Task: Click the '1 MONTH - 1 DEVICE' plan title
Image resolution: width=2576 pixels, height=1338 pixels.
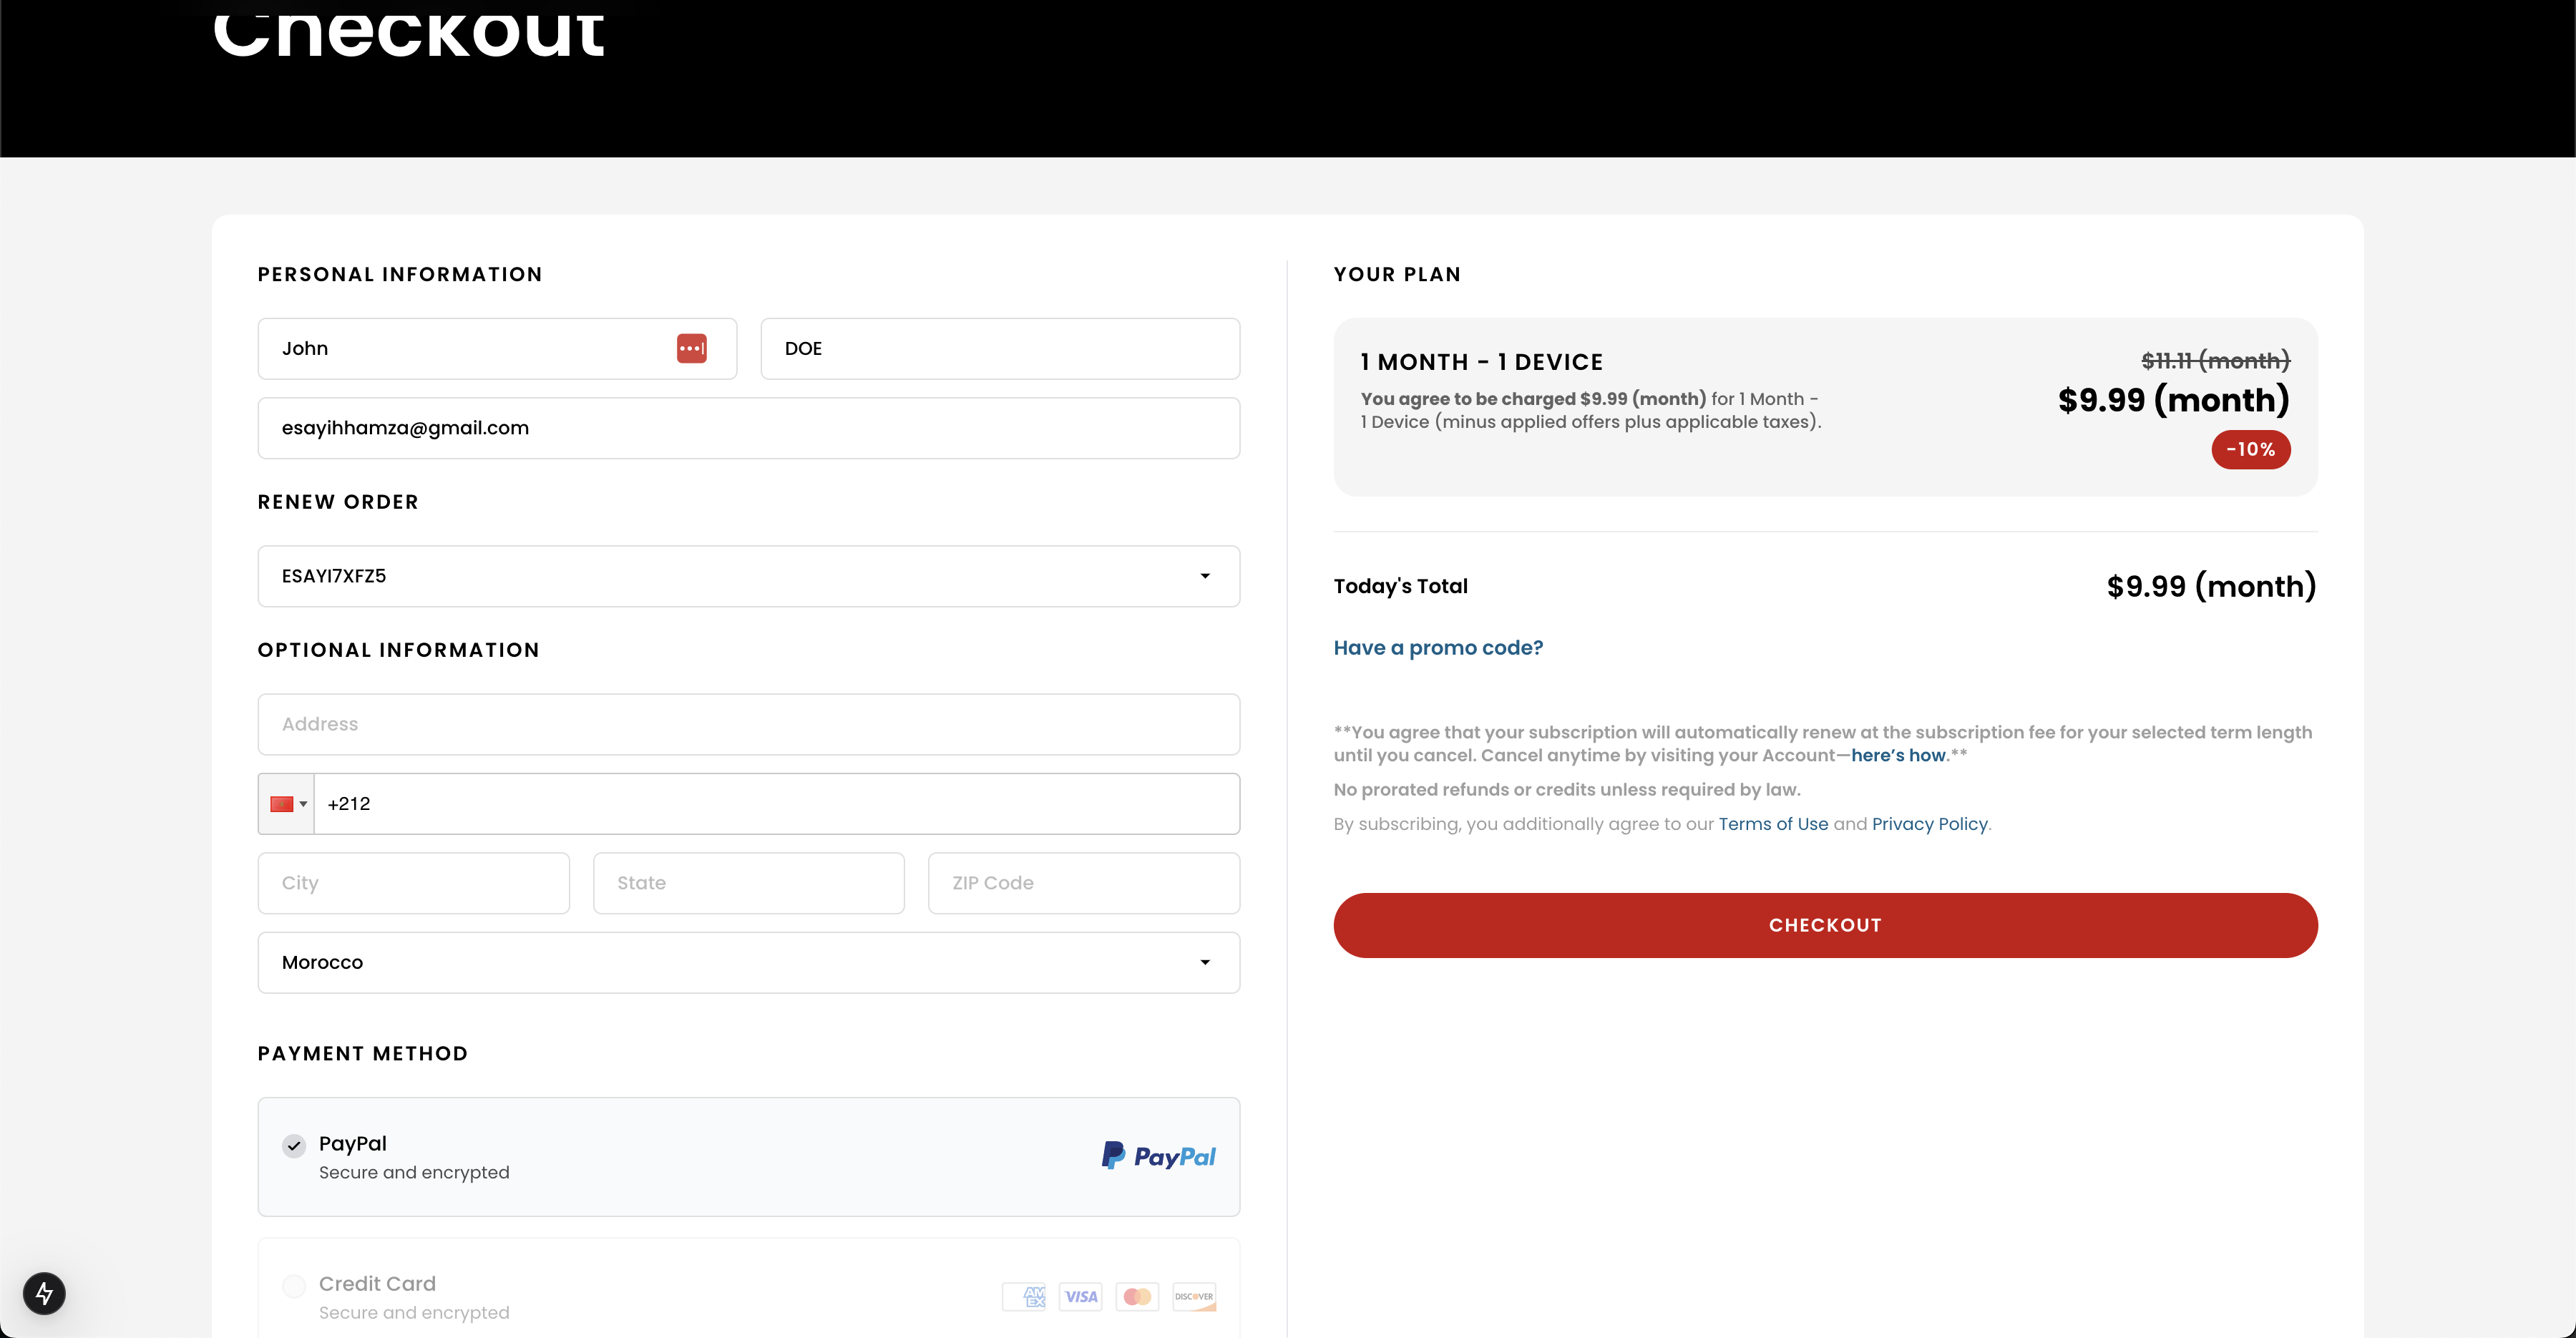Action: (x=1481, y=362)
